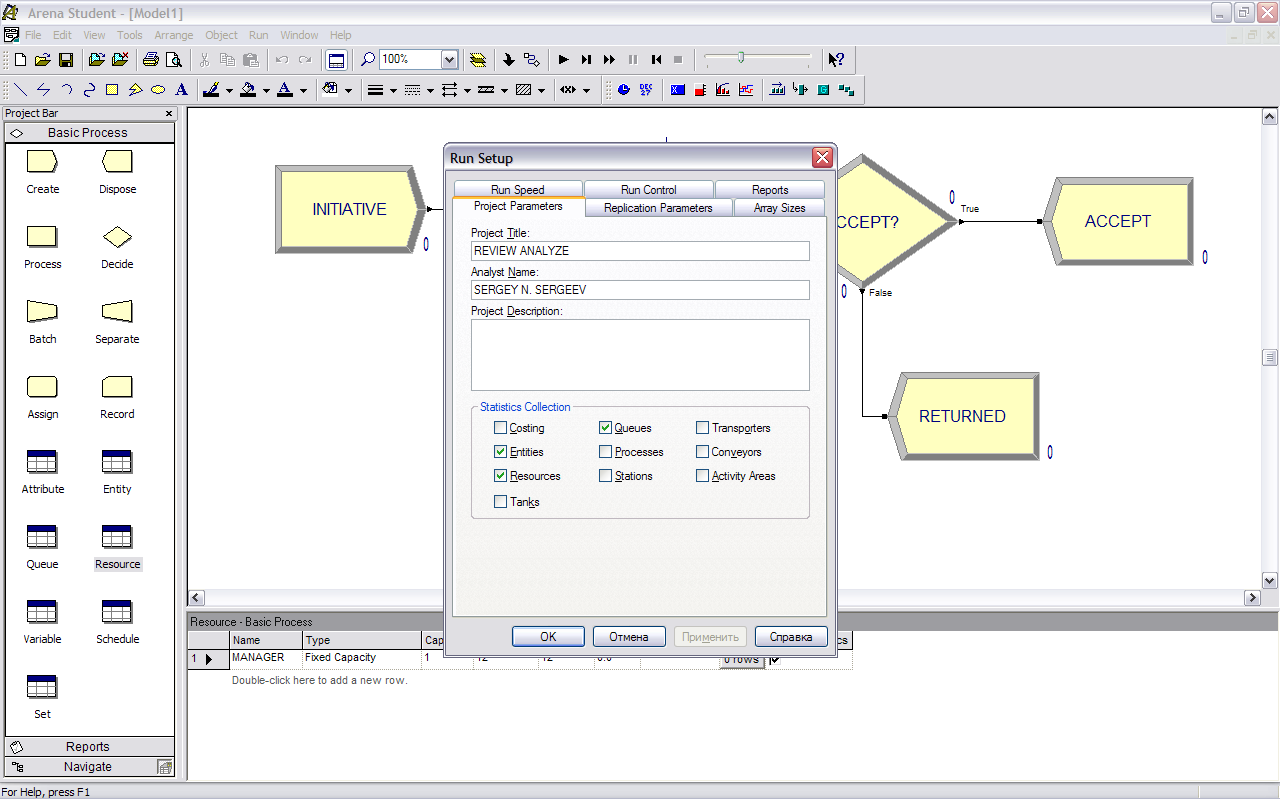Open the Window Background Color dropdown arrow
1280x800 pixels.
348,90
